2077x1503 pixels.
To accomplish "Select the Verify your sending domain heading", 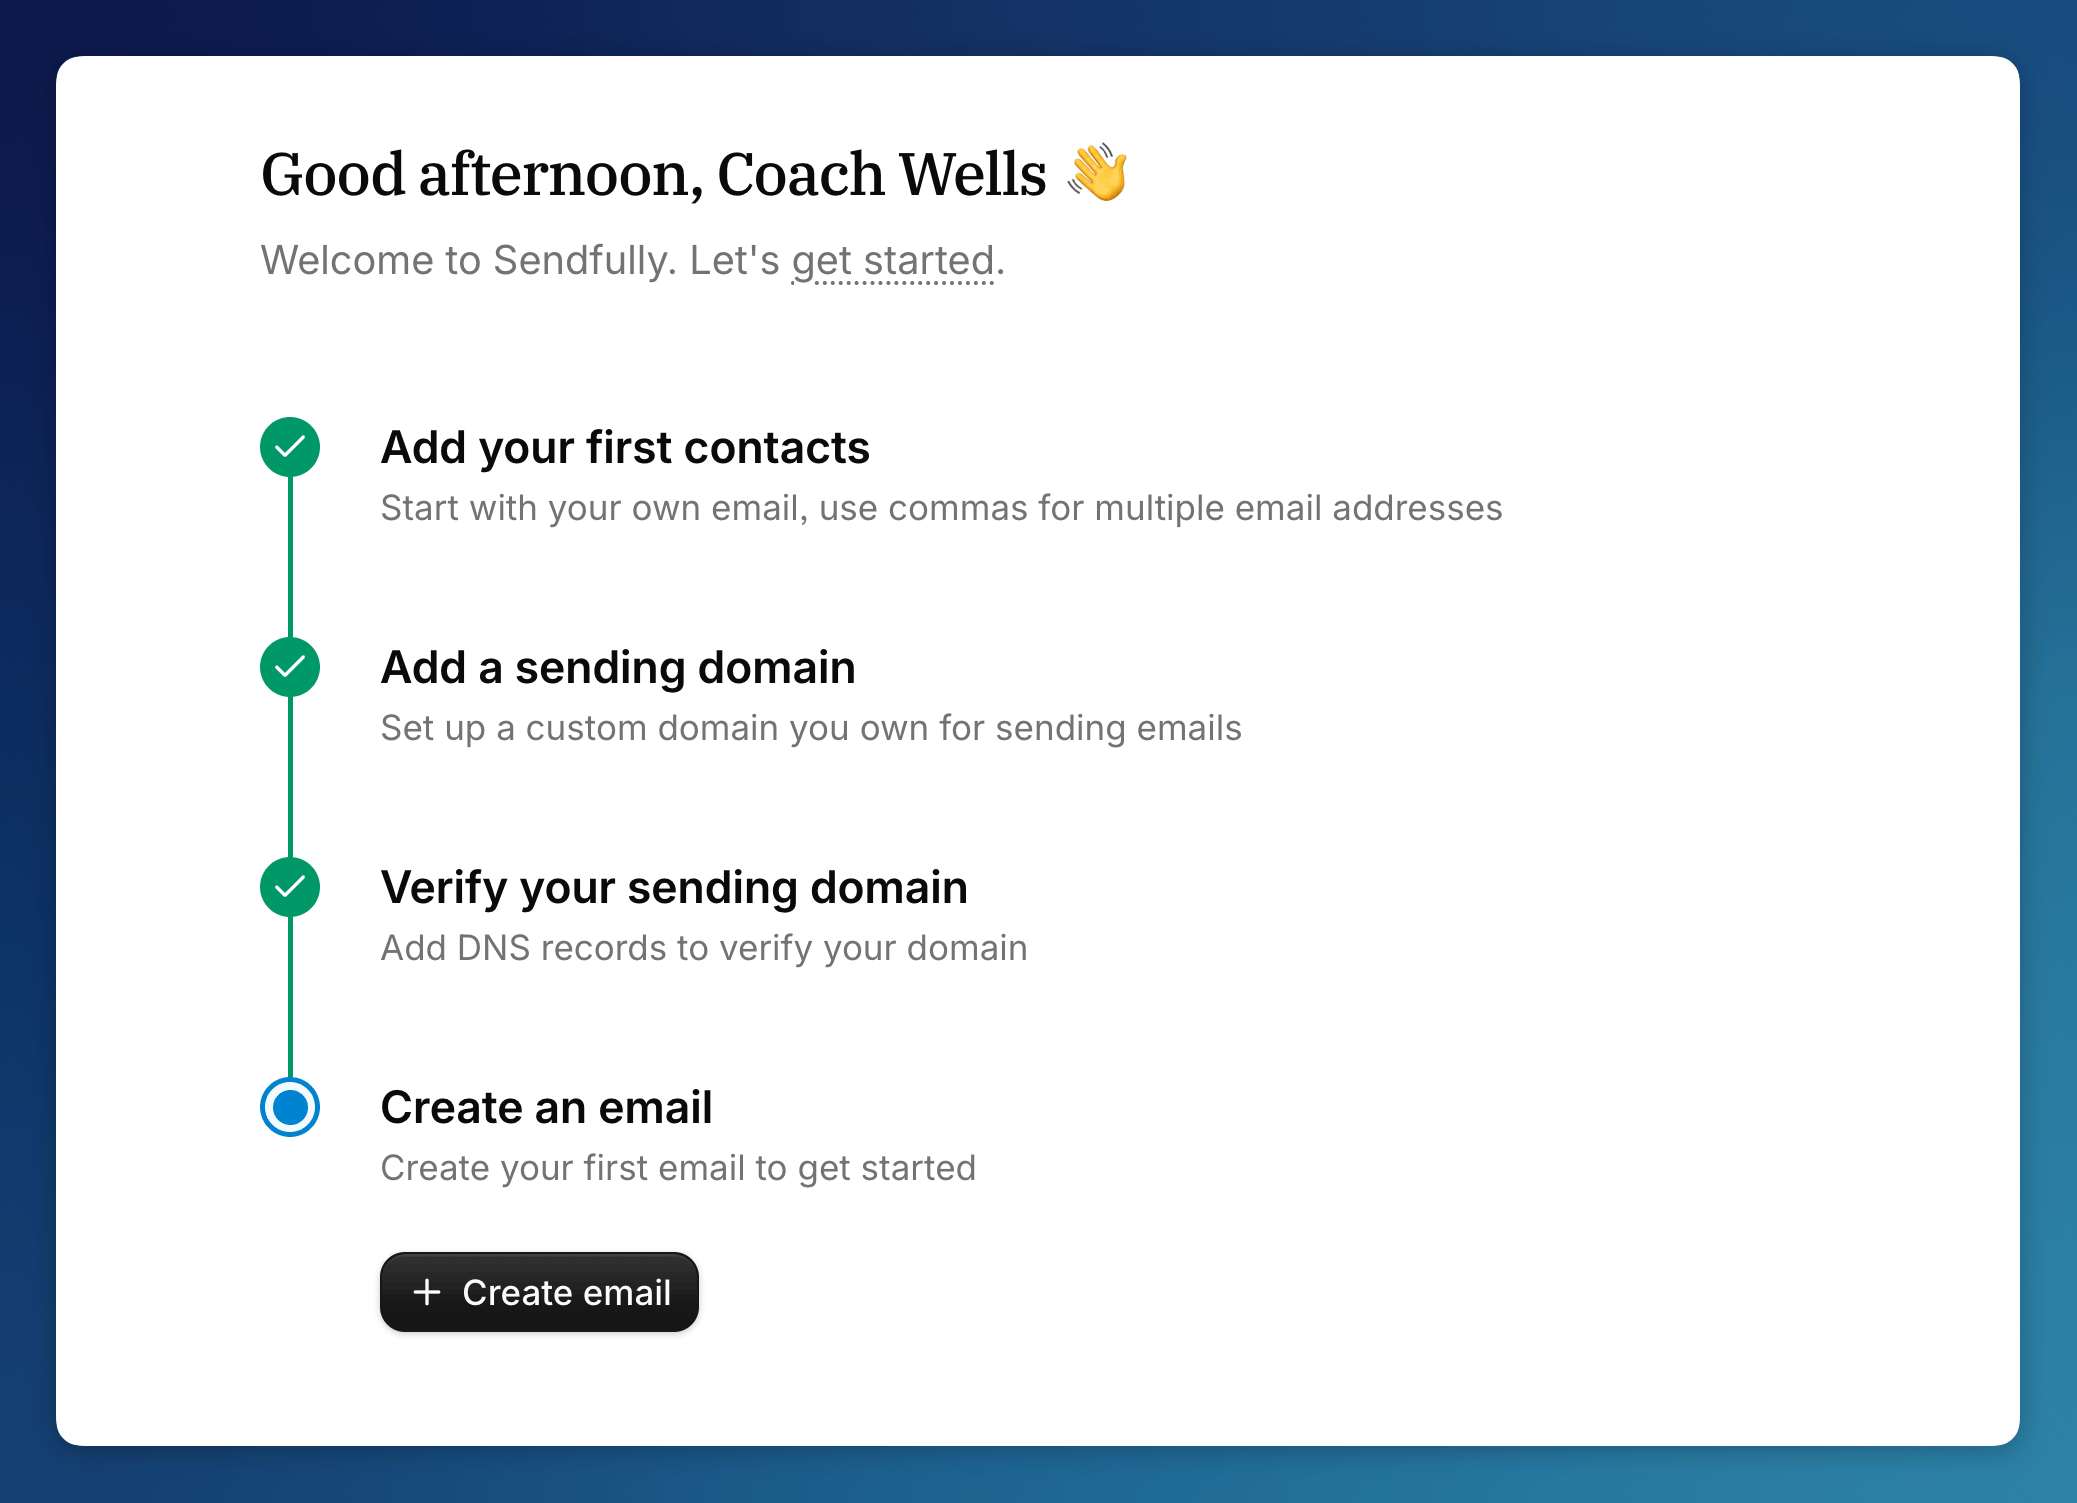I will click(x=673, y=887).
